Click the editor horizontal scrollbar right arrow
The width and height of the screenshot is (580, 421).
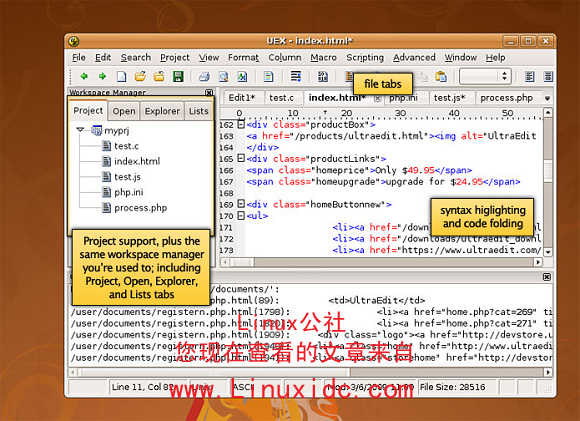pos(538,262)
